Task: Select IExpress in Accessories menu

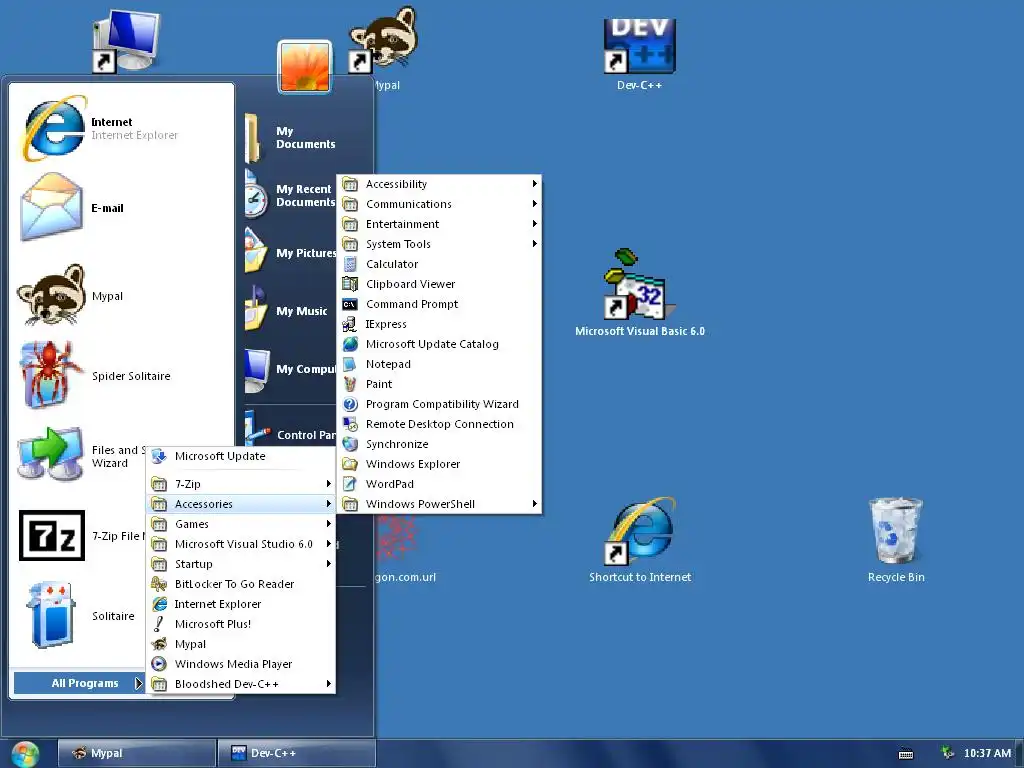Action: pos(440,324)
